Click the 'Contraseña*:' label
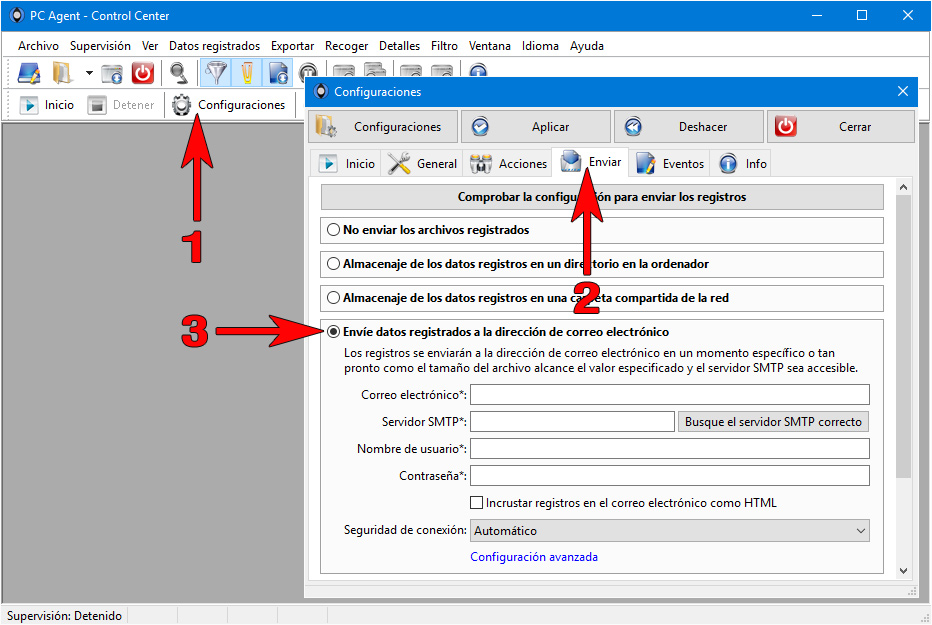Viewport: 932px width, 625px height. point(433,476)
